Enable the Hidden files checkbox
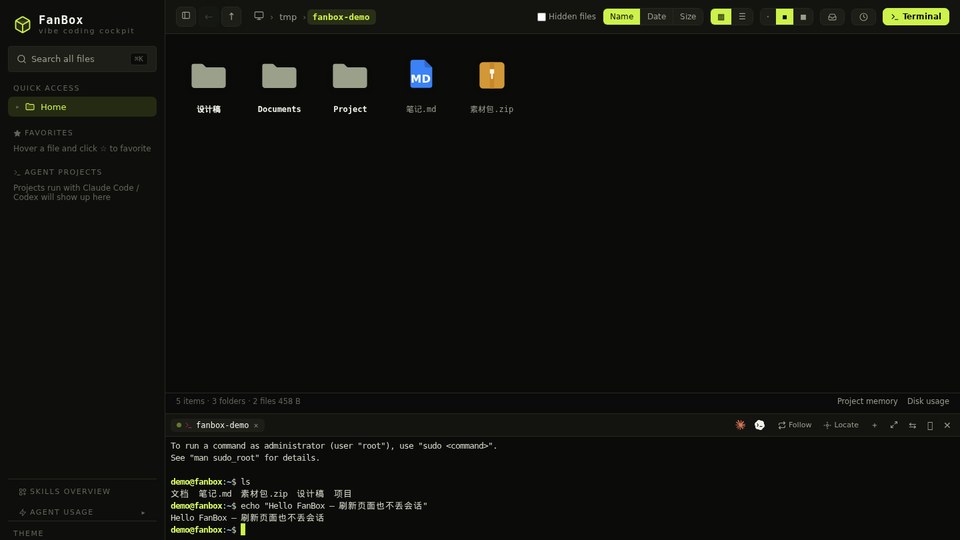Screen dimensions: 960x540 coord(541,17)
